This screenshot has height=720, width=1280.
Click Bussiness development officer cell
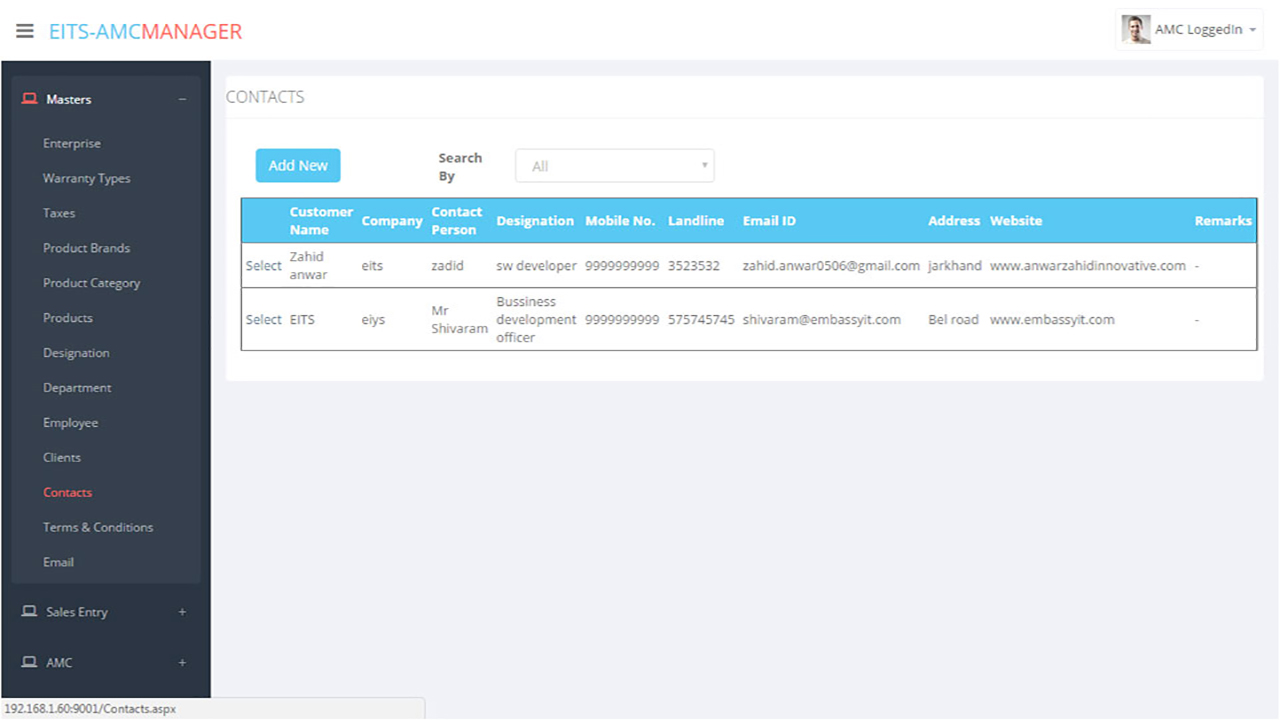pyautogui.click(x=536, y=320)
